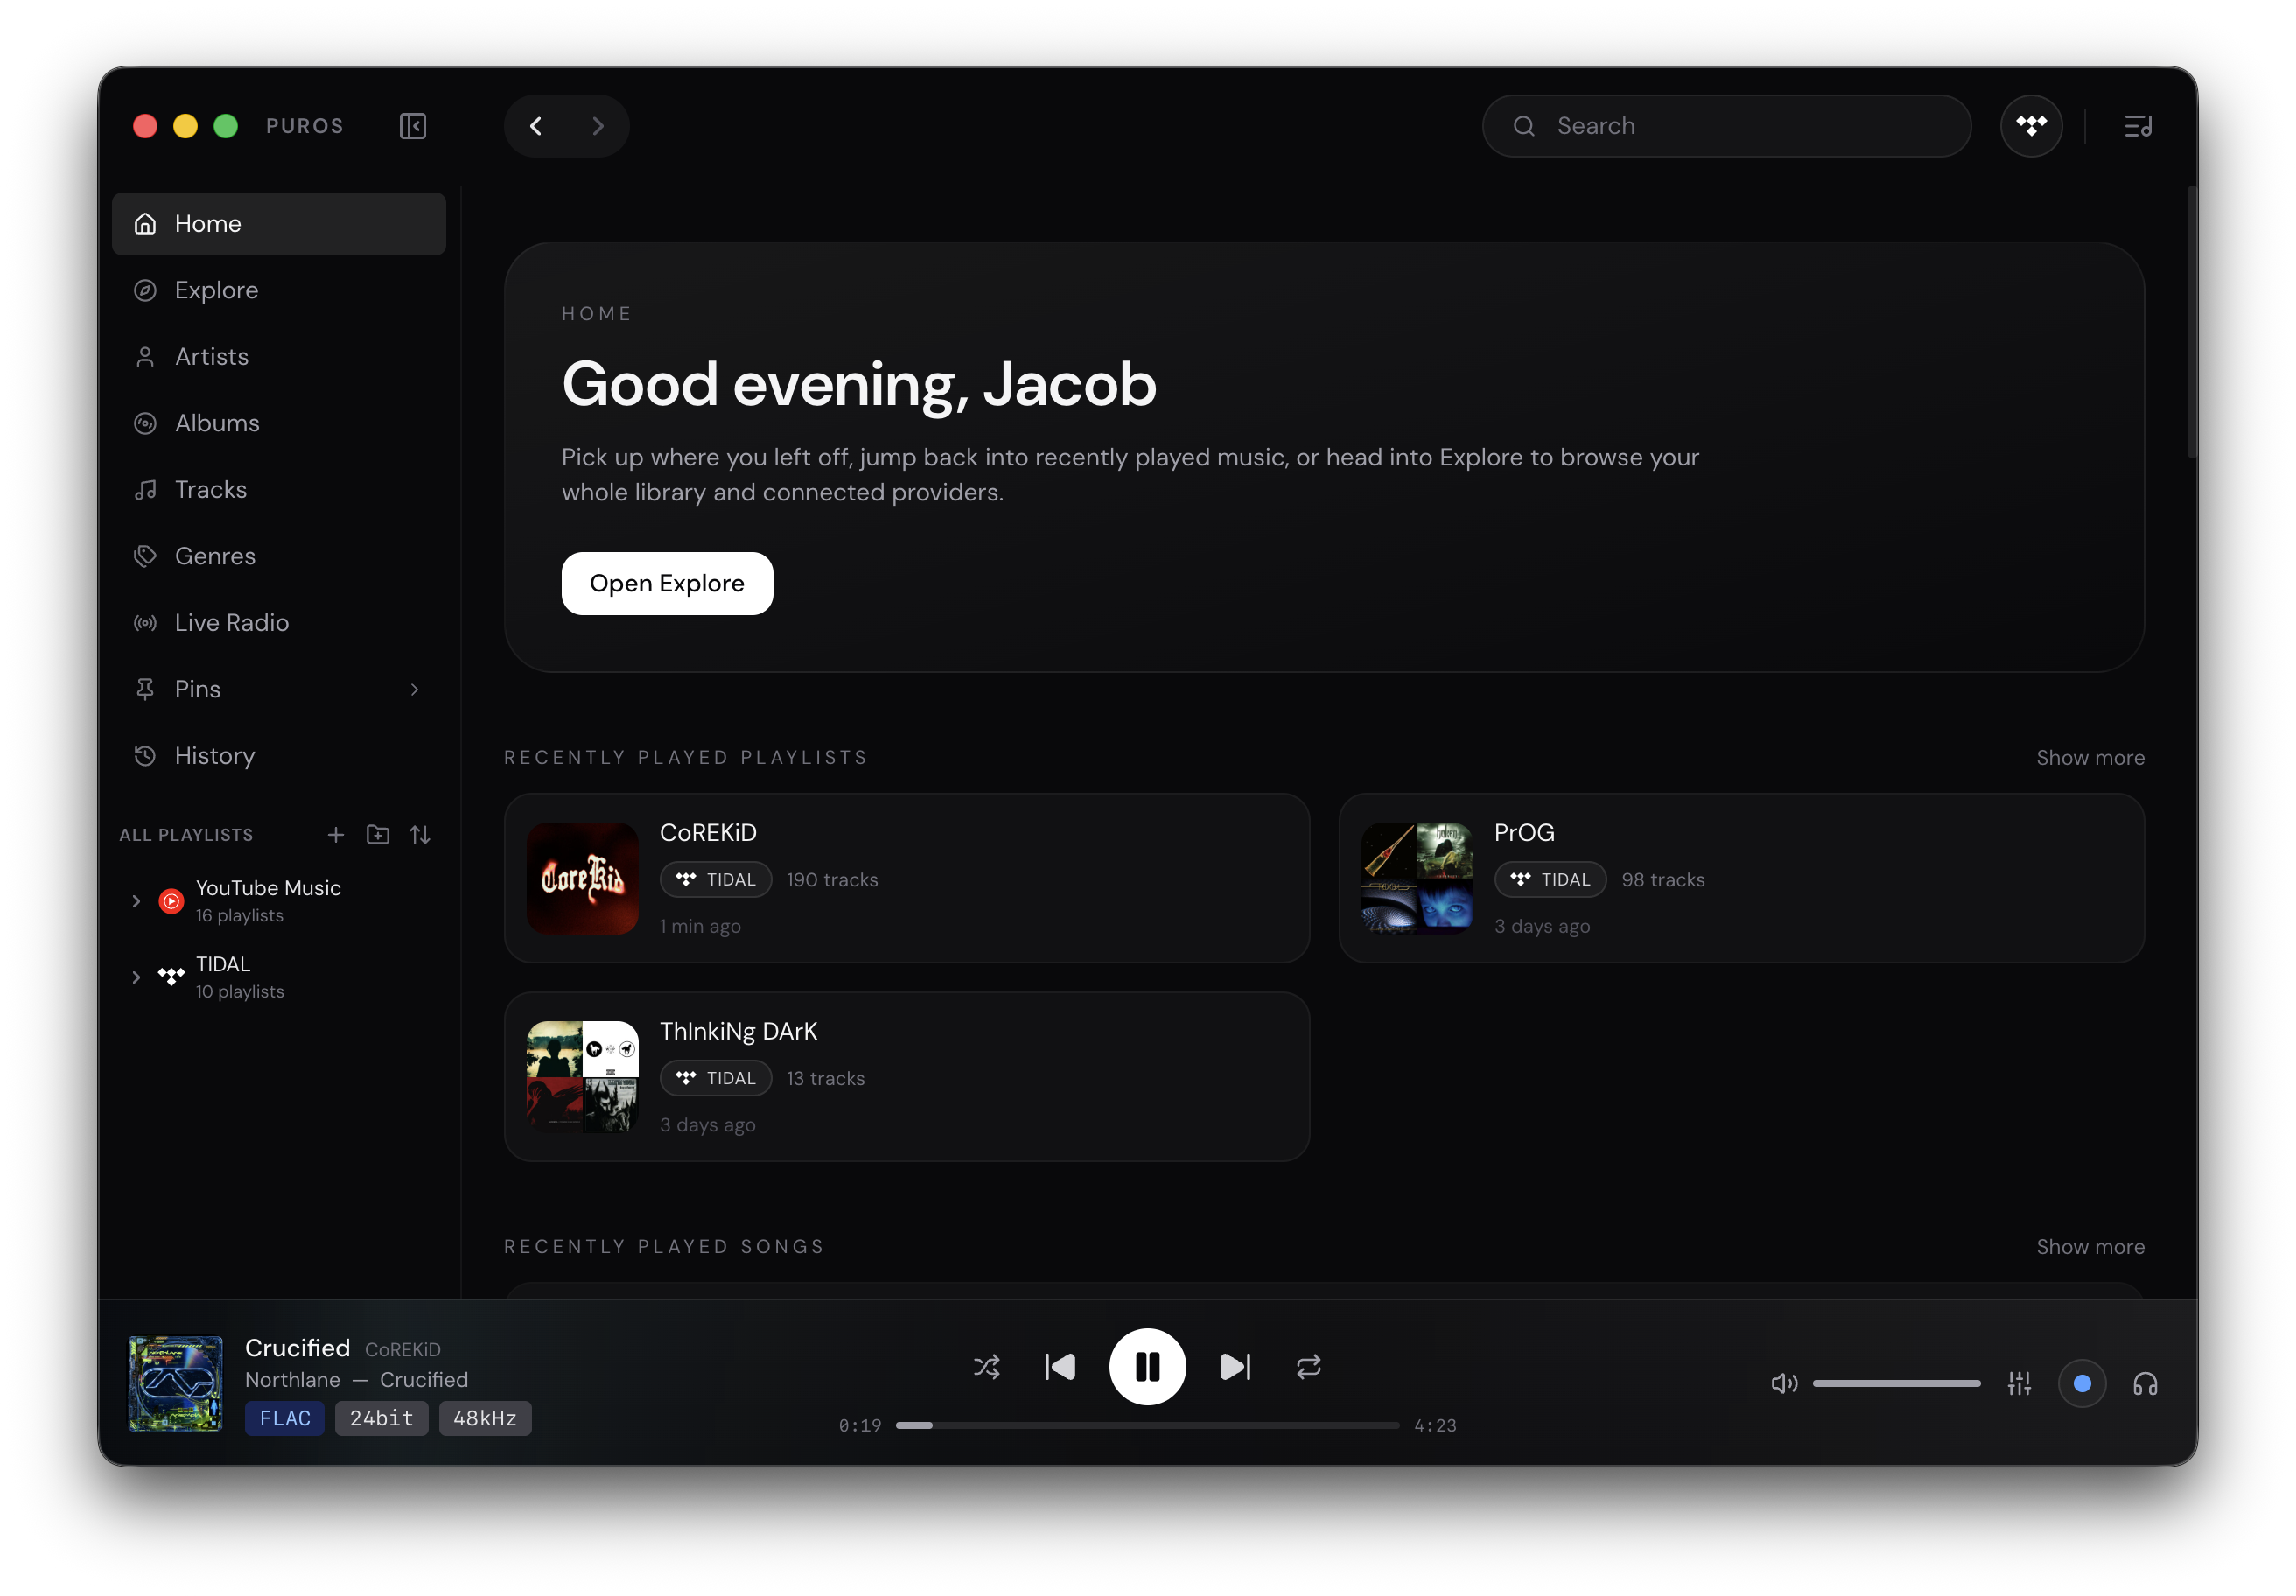Click the PUROS app title
Image resolution: width=2296 pixels, height=1596 pixels.
[x=305, y=126]
